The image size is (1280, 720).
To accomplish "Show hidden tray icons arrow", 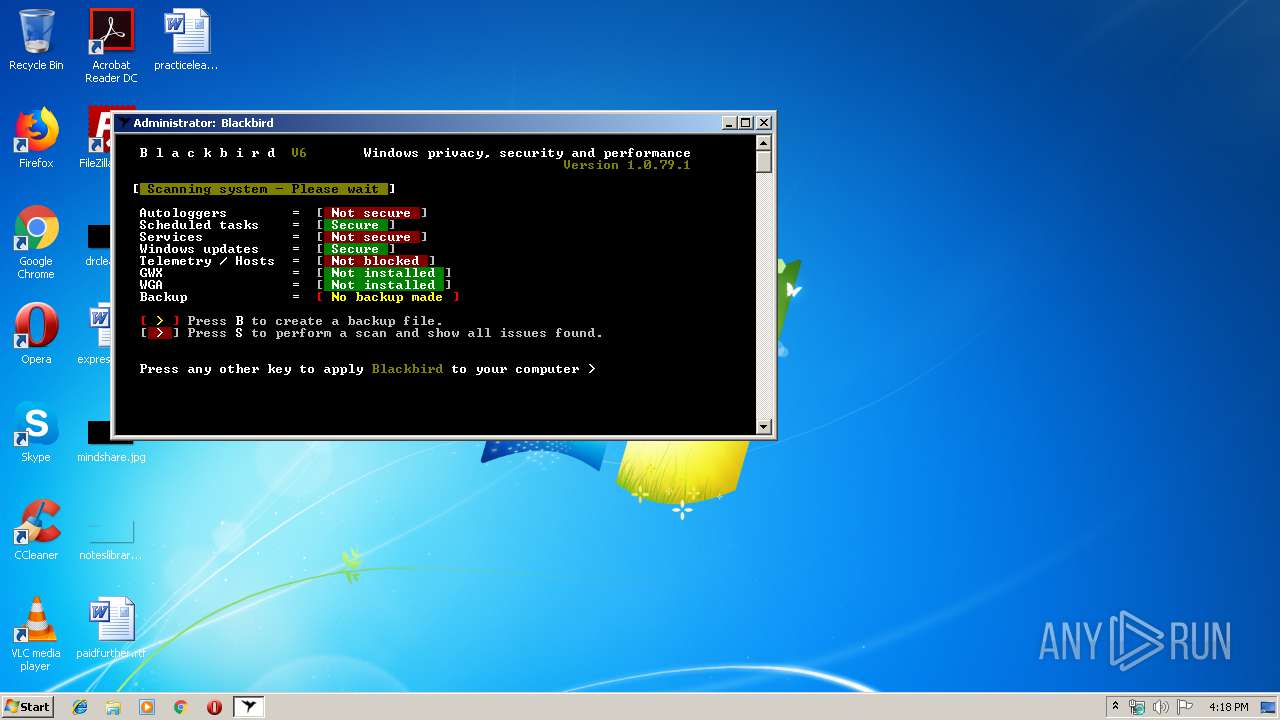I will pos(1115,707).
